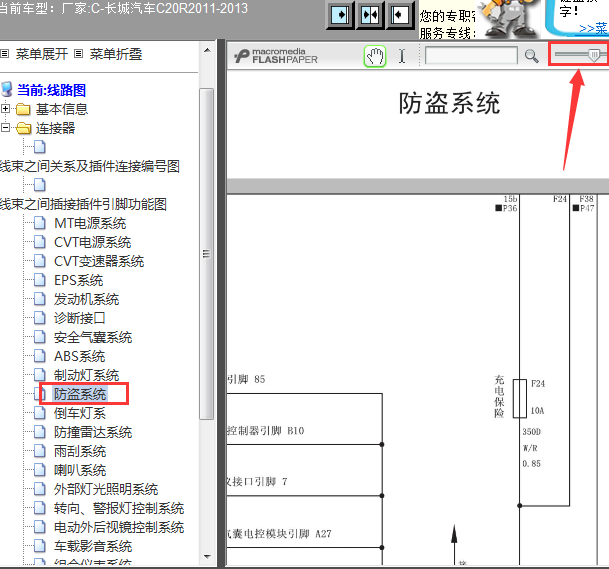This screenshot has width=609, height=569.
Task: Click 菜单展开 to expand the menu
Action: [x=42, y=54]
